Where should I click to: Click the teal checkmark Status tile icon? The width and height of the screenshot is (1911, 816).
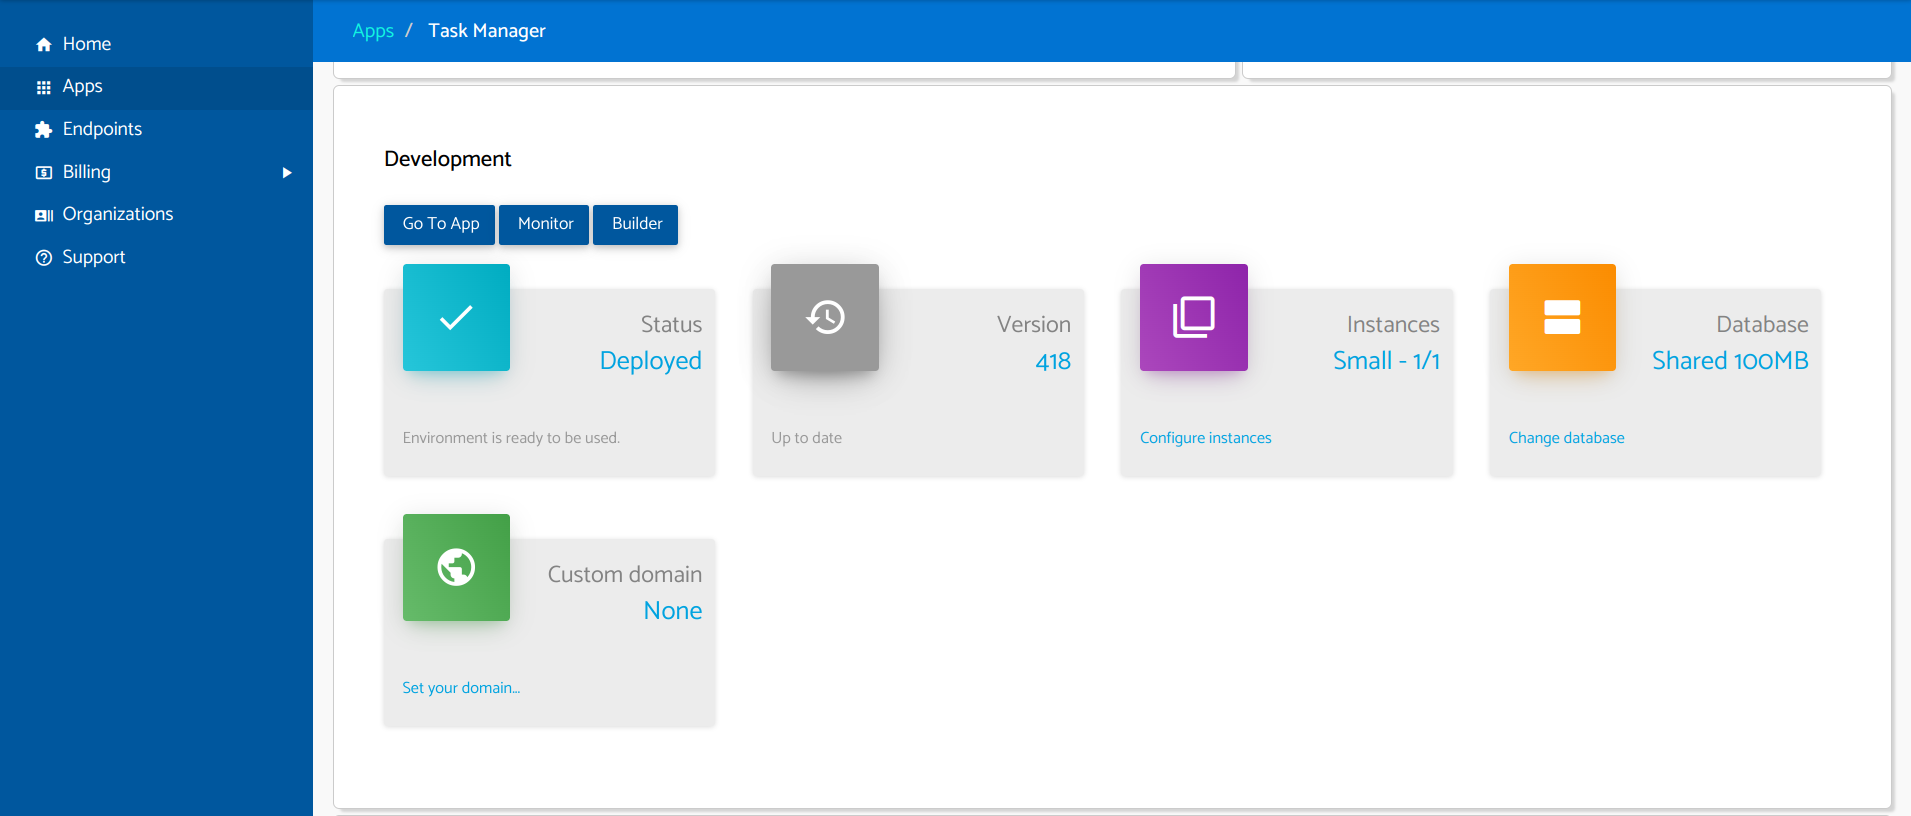pyautogui.click(x=456, y=317)
